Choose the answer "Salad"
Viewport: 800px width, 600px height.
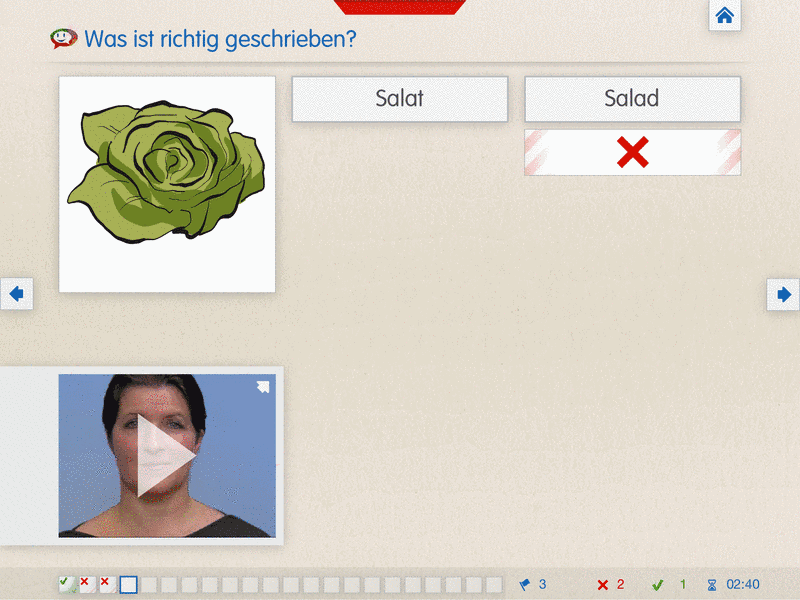point(632,99)
